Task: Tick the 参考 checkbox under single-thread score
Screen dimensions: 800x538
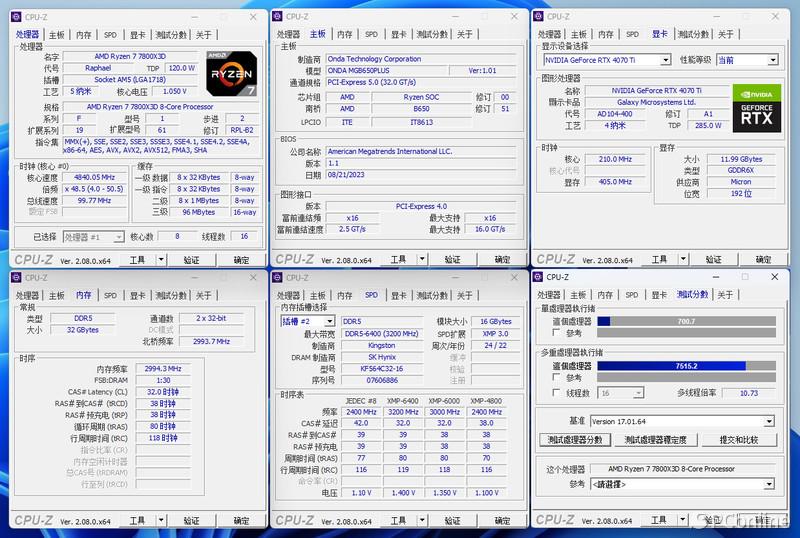Action: (x=556, y=333)
